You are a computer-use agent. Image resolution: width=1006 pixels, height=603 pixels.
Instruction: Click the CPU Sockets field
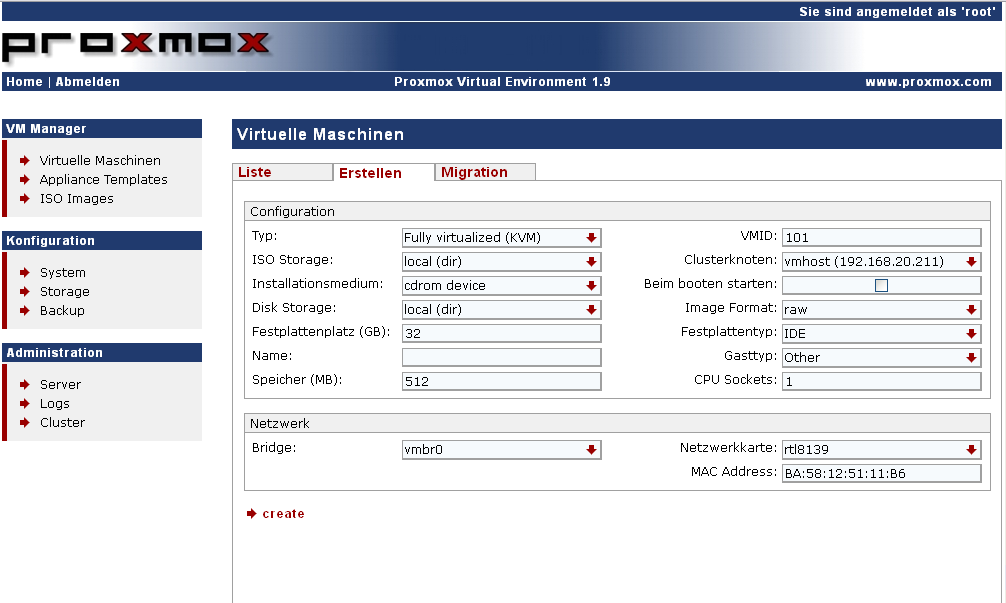882,381
